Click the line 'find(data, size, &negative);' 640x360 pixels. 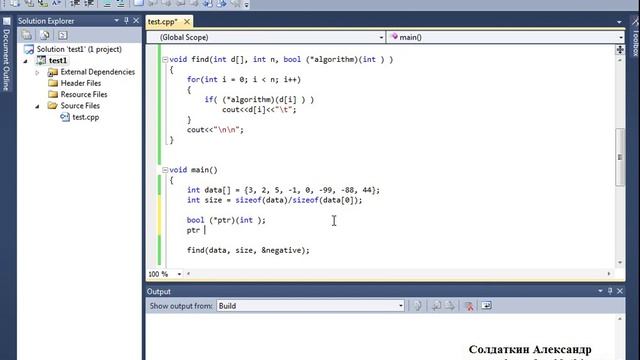(x=248, y=250)
